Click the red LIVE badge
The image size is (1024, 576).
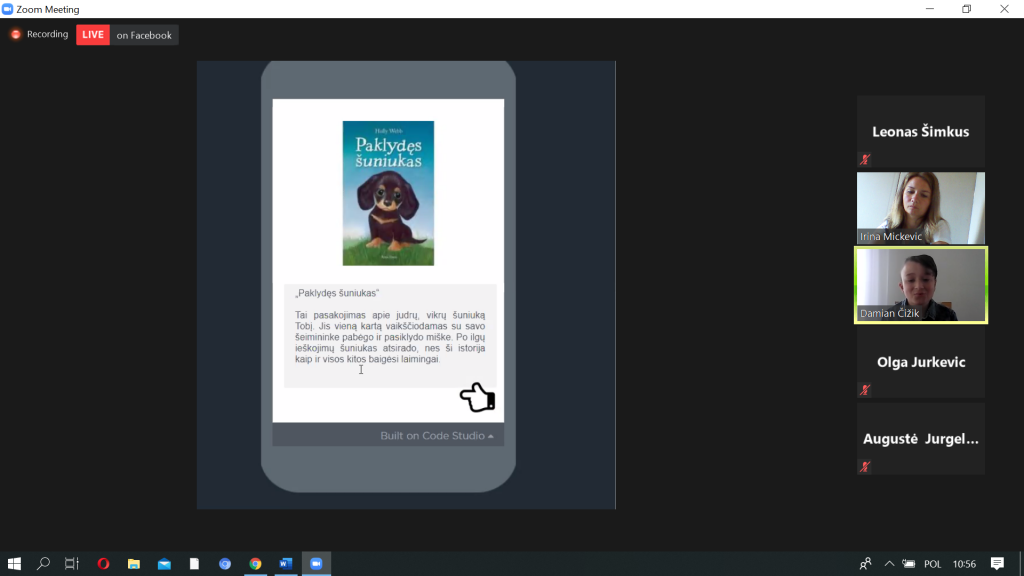[93, 35]
